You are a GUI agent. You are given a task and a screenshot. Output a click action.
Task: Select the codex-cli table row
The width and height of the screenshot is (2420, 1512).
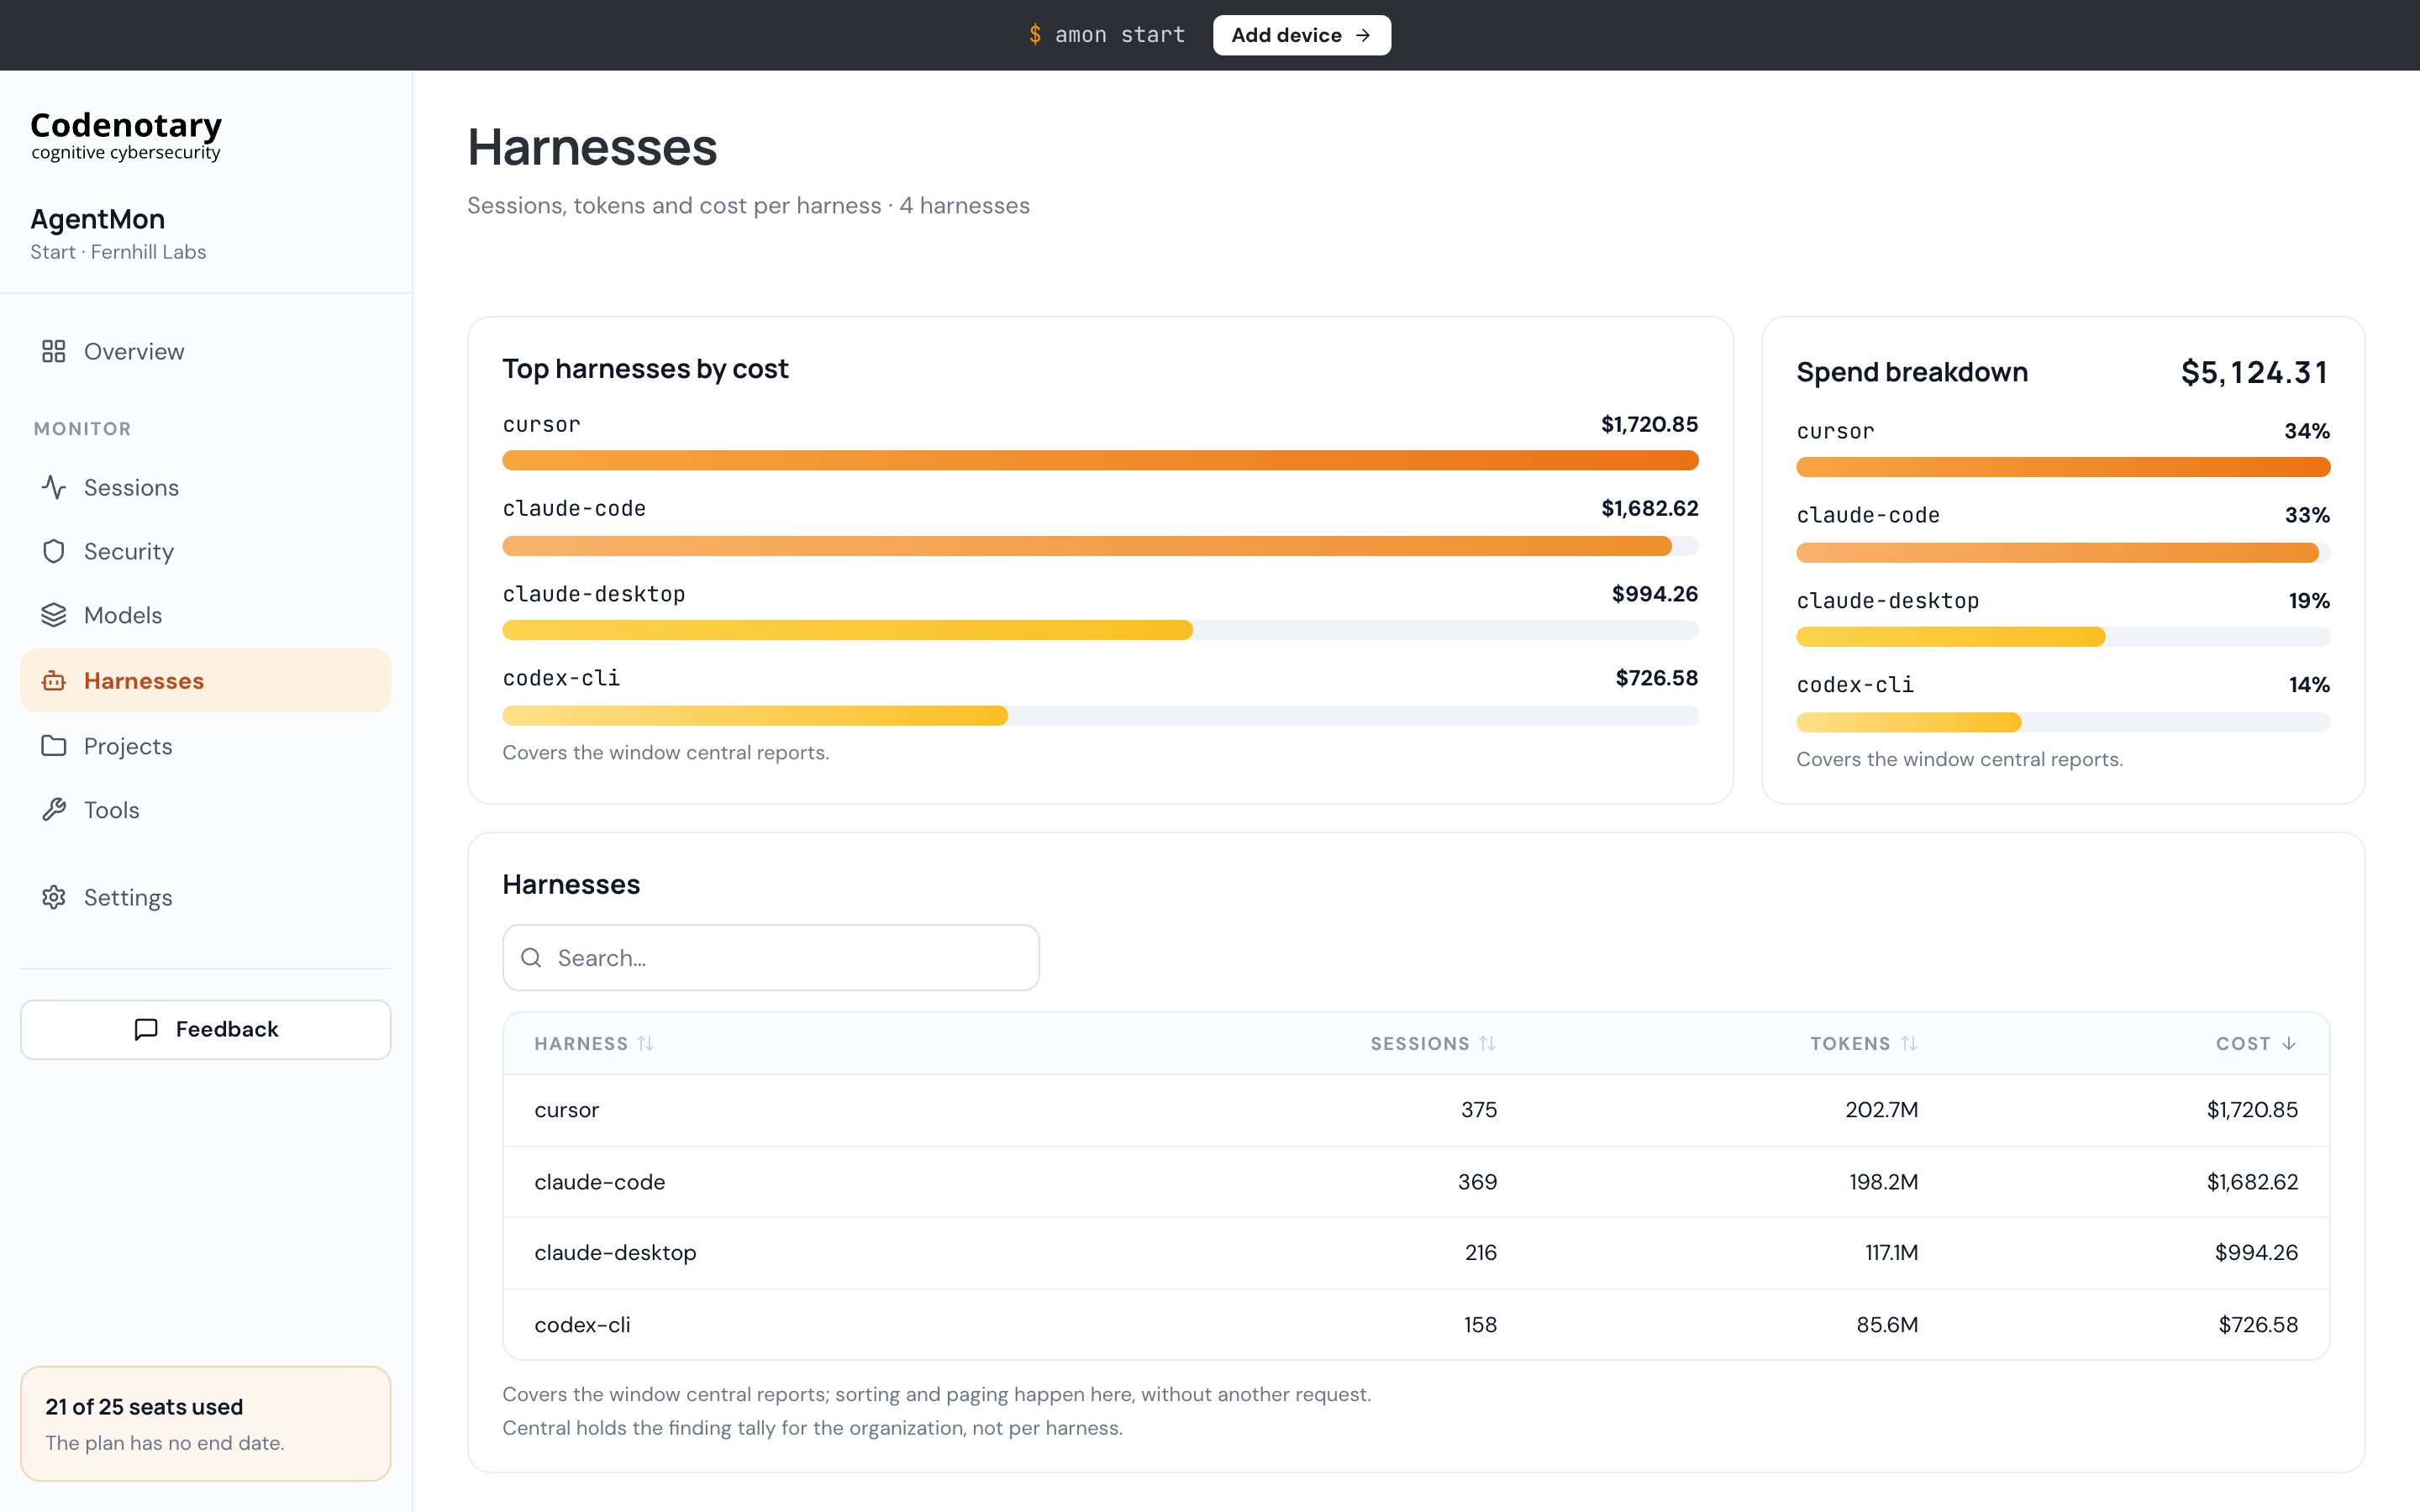click(1416, 1325)
